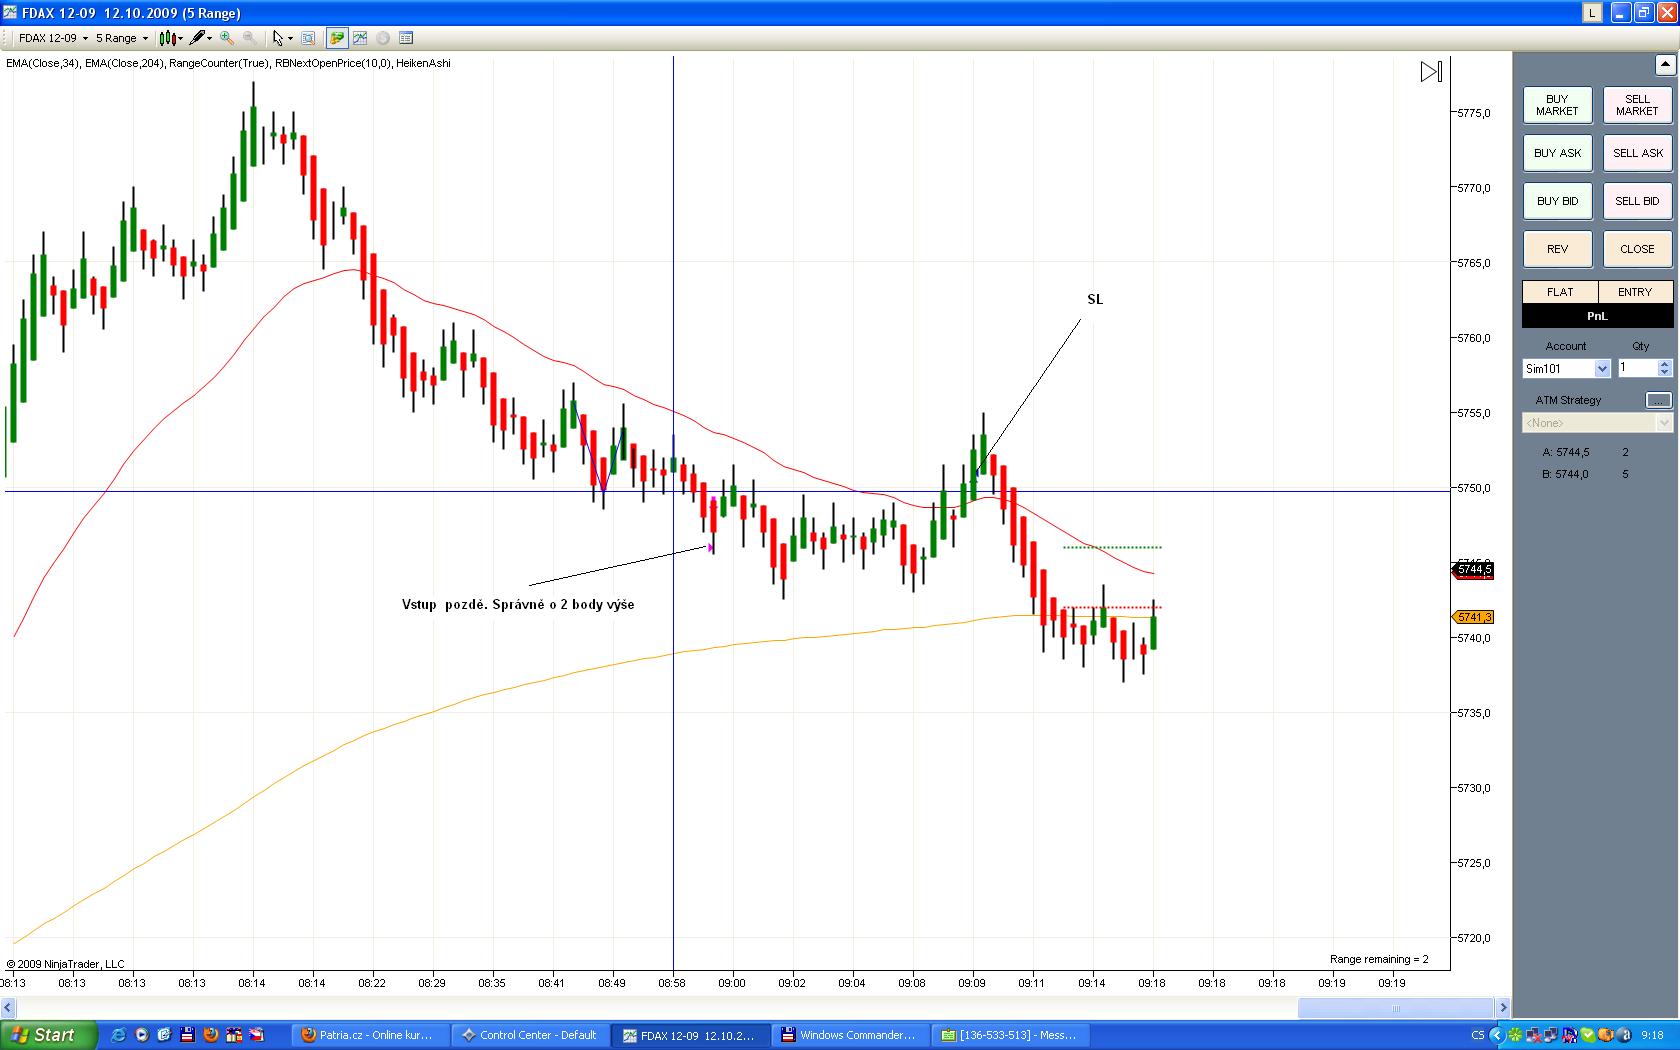The image size is (1680, 1050).
Task: Expand the drawing tools dropdown arrow
Action: 209,39
